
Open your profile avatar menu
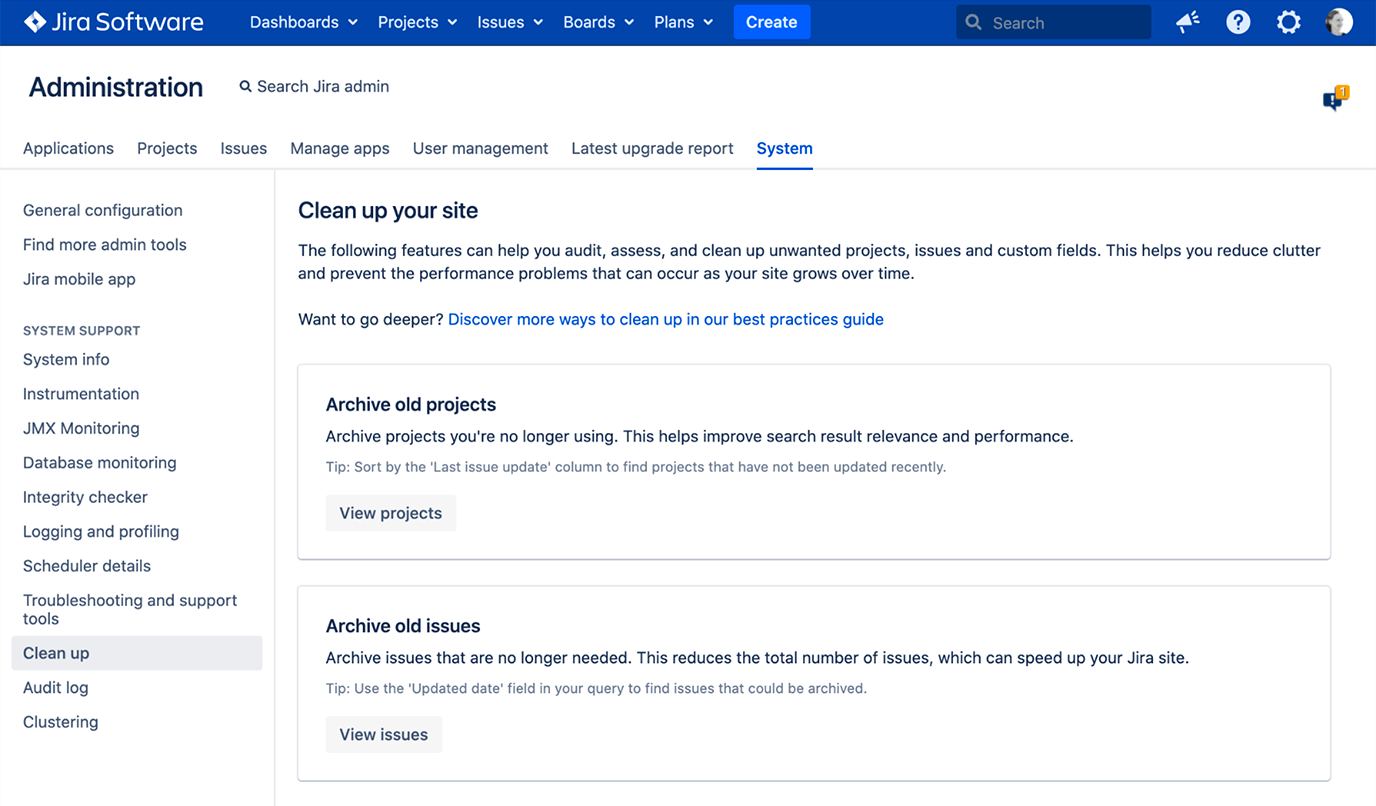(x=1338, y=21)
